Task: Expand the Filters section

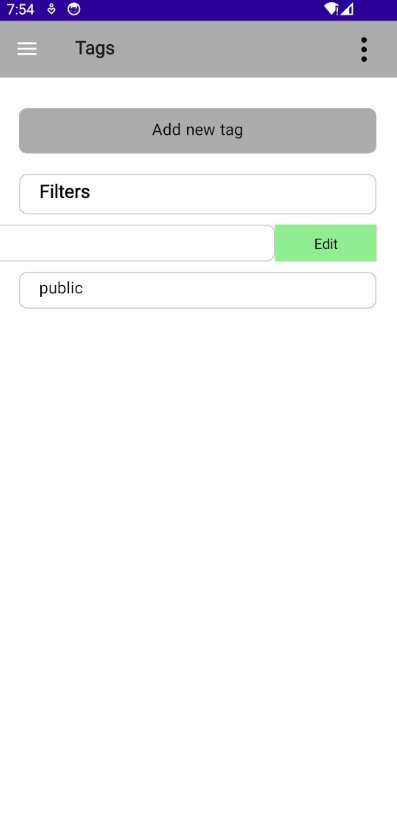Action: point(198,194)
